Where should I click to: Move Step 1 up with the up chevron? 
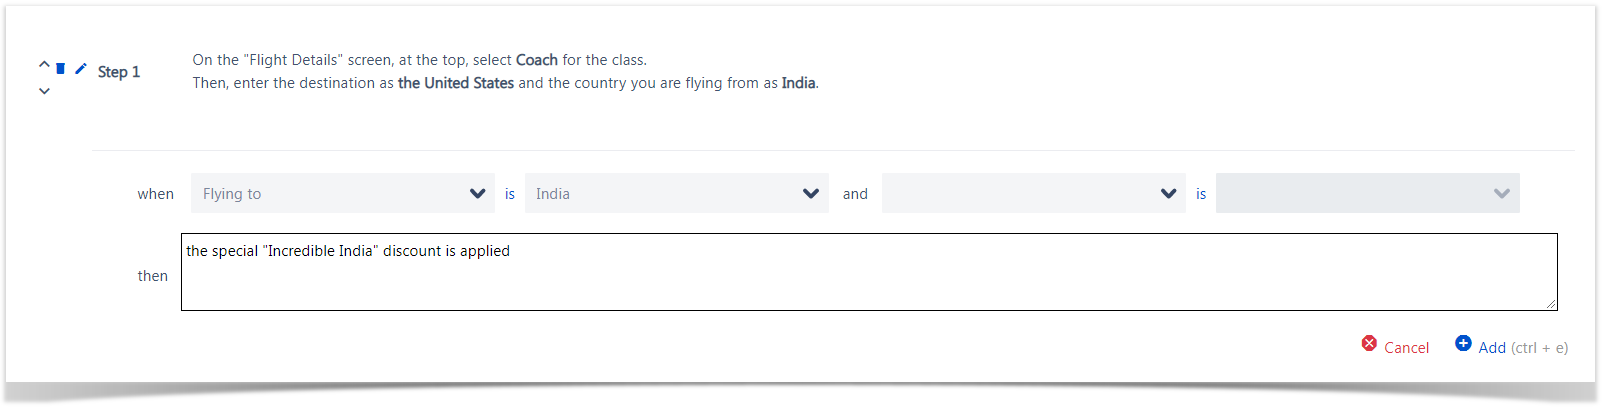click(x=44, y=64)
